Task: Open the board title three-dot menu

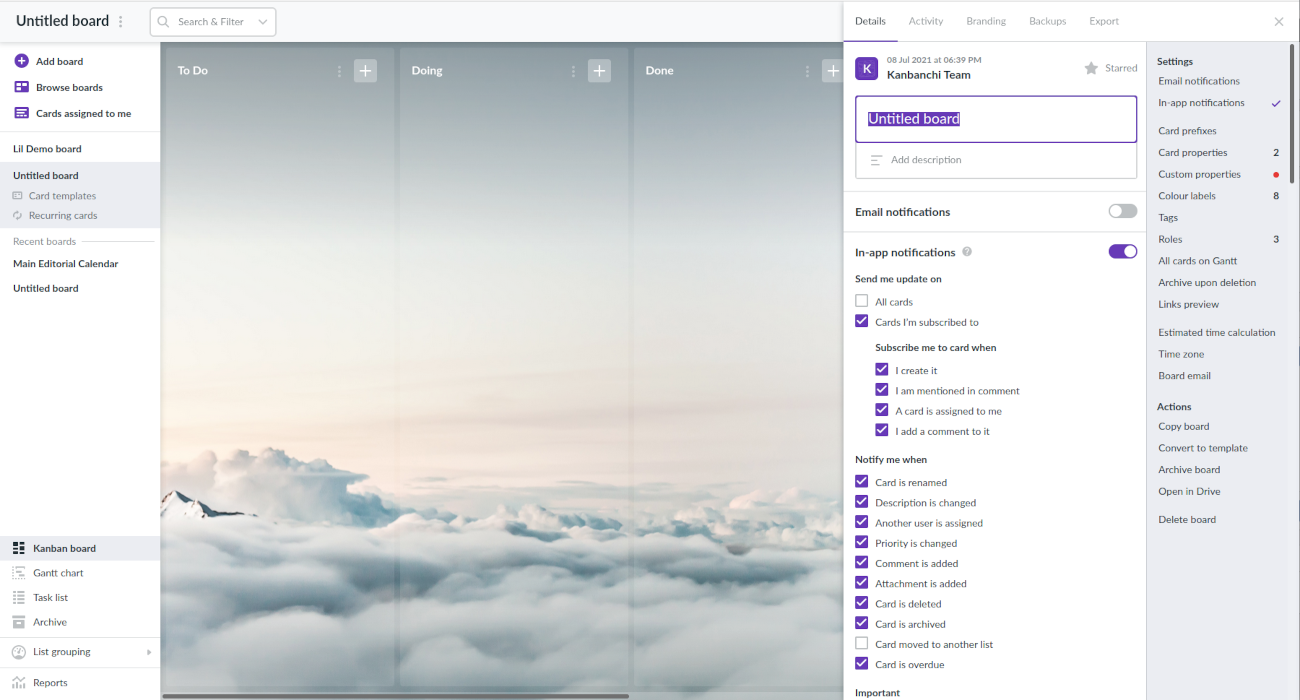Action: (x=121, y=22)
